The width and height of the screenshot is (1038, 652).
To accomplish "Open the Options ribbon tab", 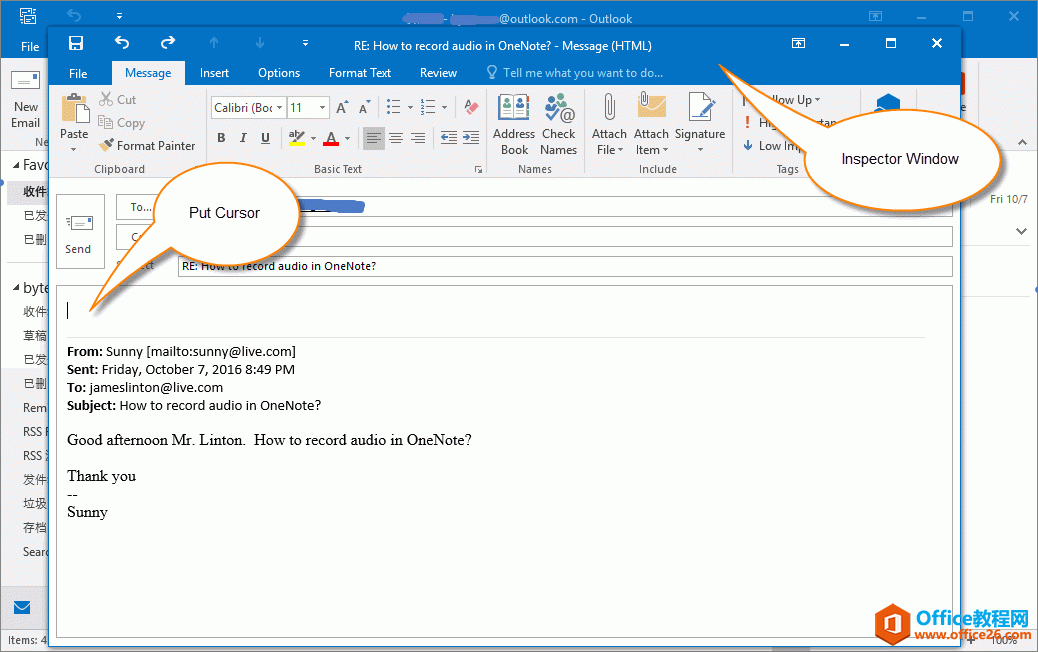I will click(279, 73).
